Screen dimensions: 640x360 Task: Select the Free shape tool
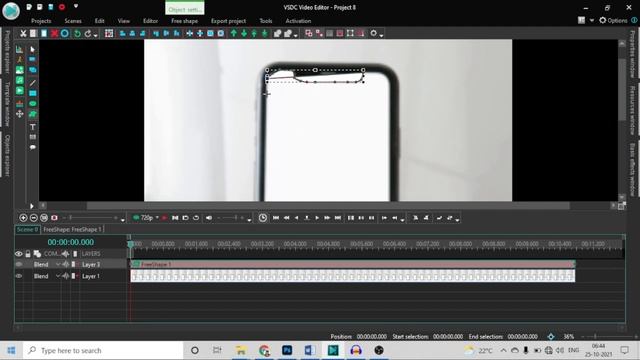[33, 114]
